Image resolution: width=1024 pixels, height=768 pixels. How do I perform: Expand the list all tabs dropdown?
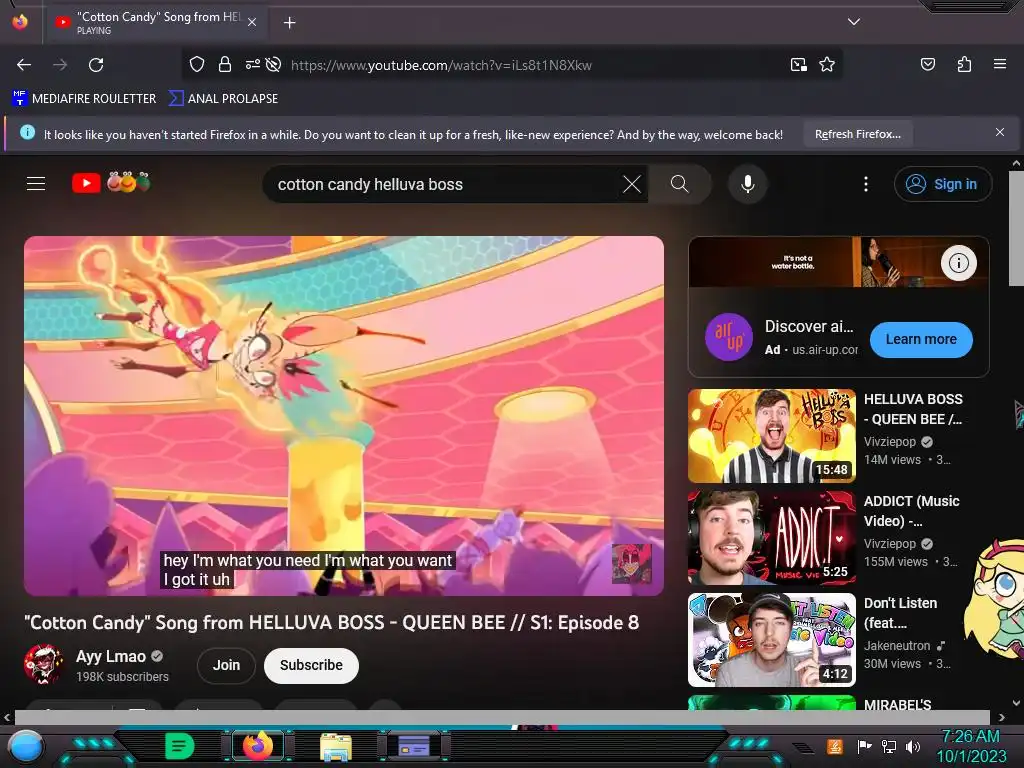(854, 22)
